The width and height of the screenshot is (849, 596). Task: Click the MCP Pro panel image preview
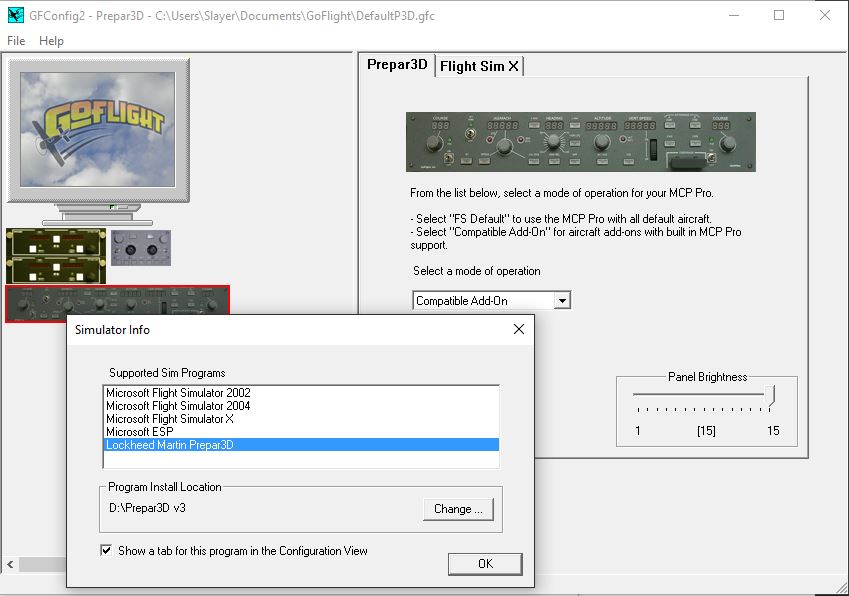tap(580, 141)
